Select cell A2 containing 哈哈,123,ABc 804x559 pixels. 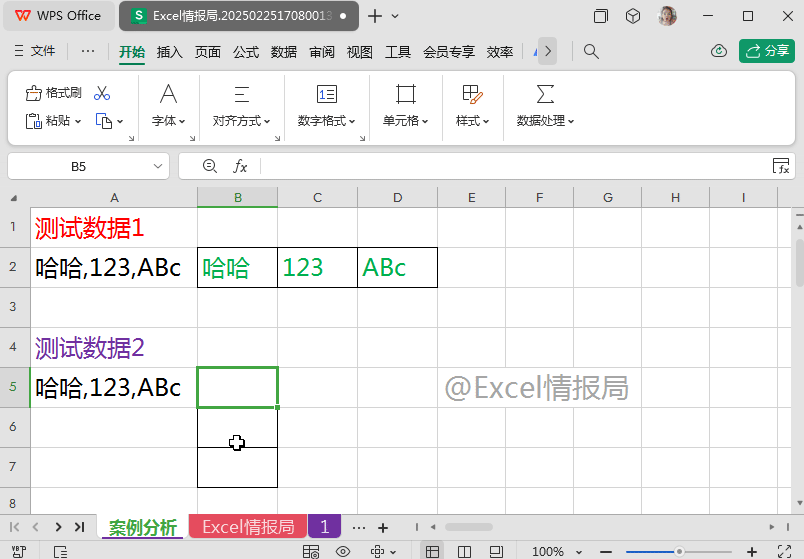pyautogui.click(x=114, y=268)
